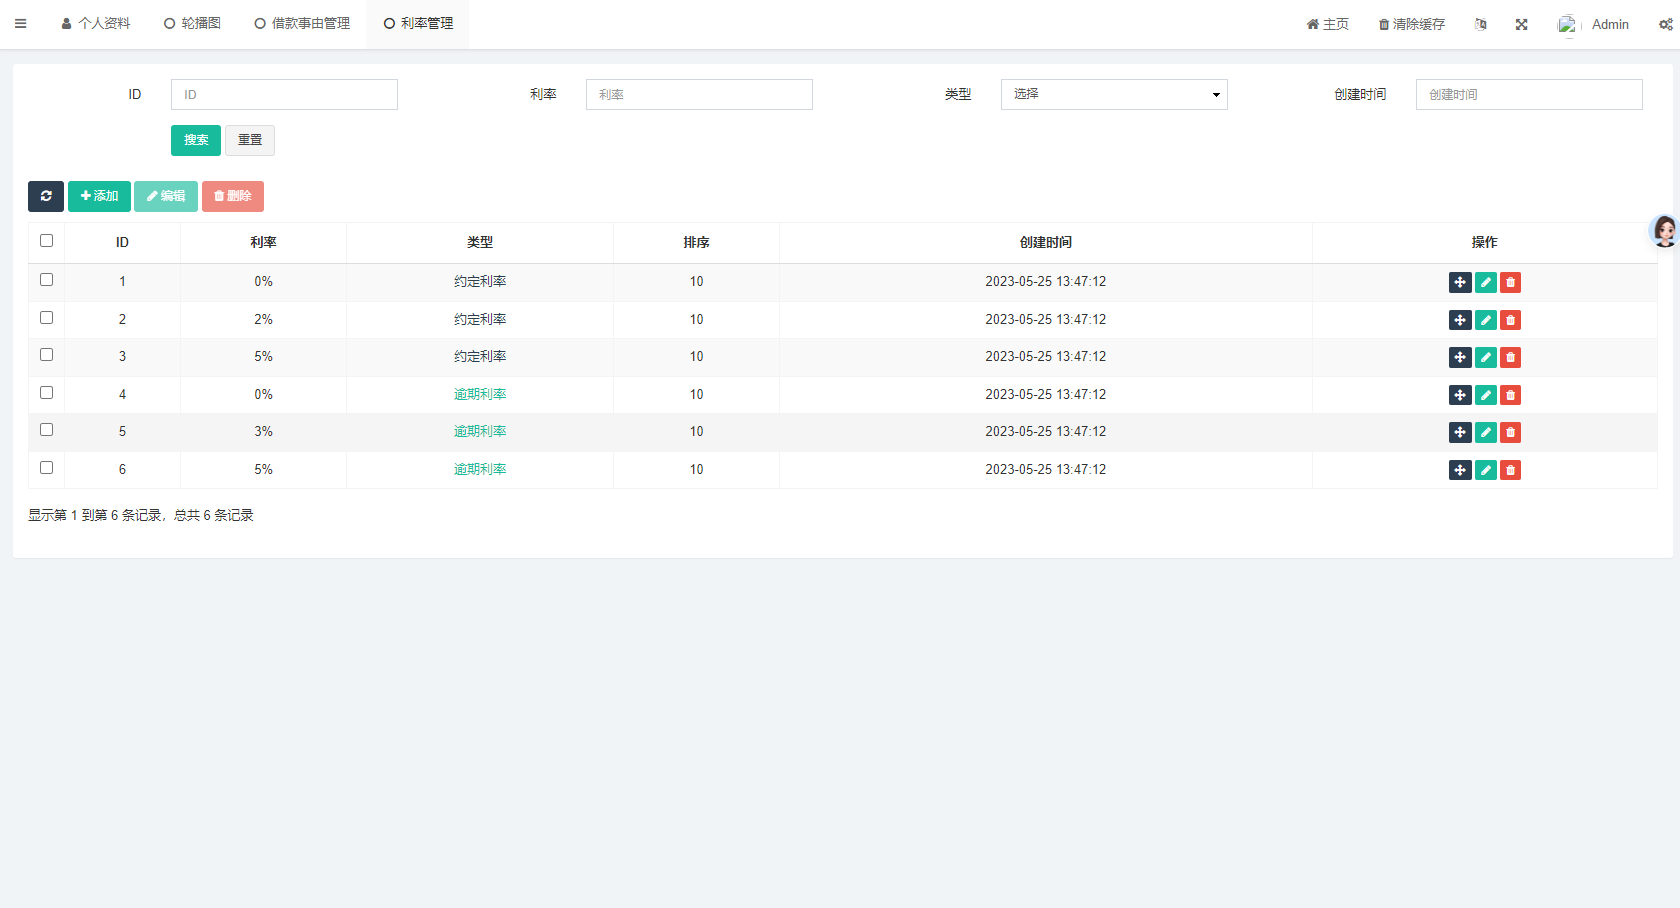The height and width of the screenshot is (908, 1680).
Task: Open the 类型 dropdown selector
Action: coord(1113,95)
